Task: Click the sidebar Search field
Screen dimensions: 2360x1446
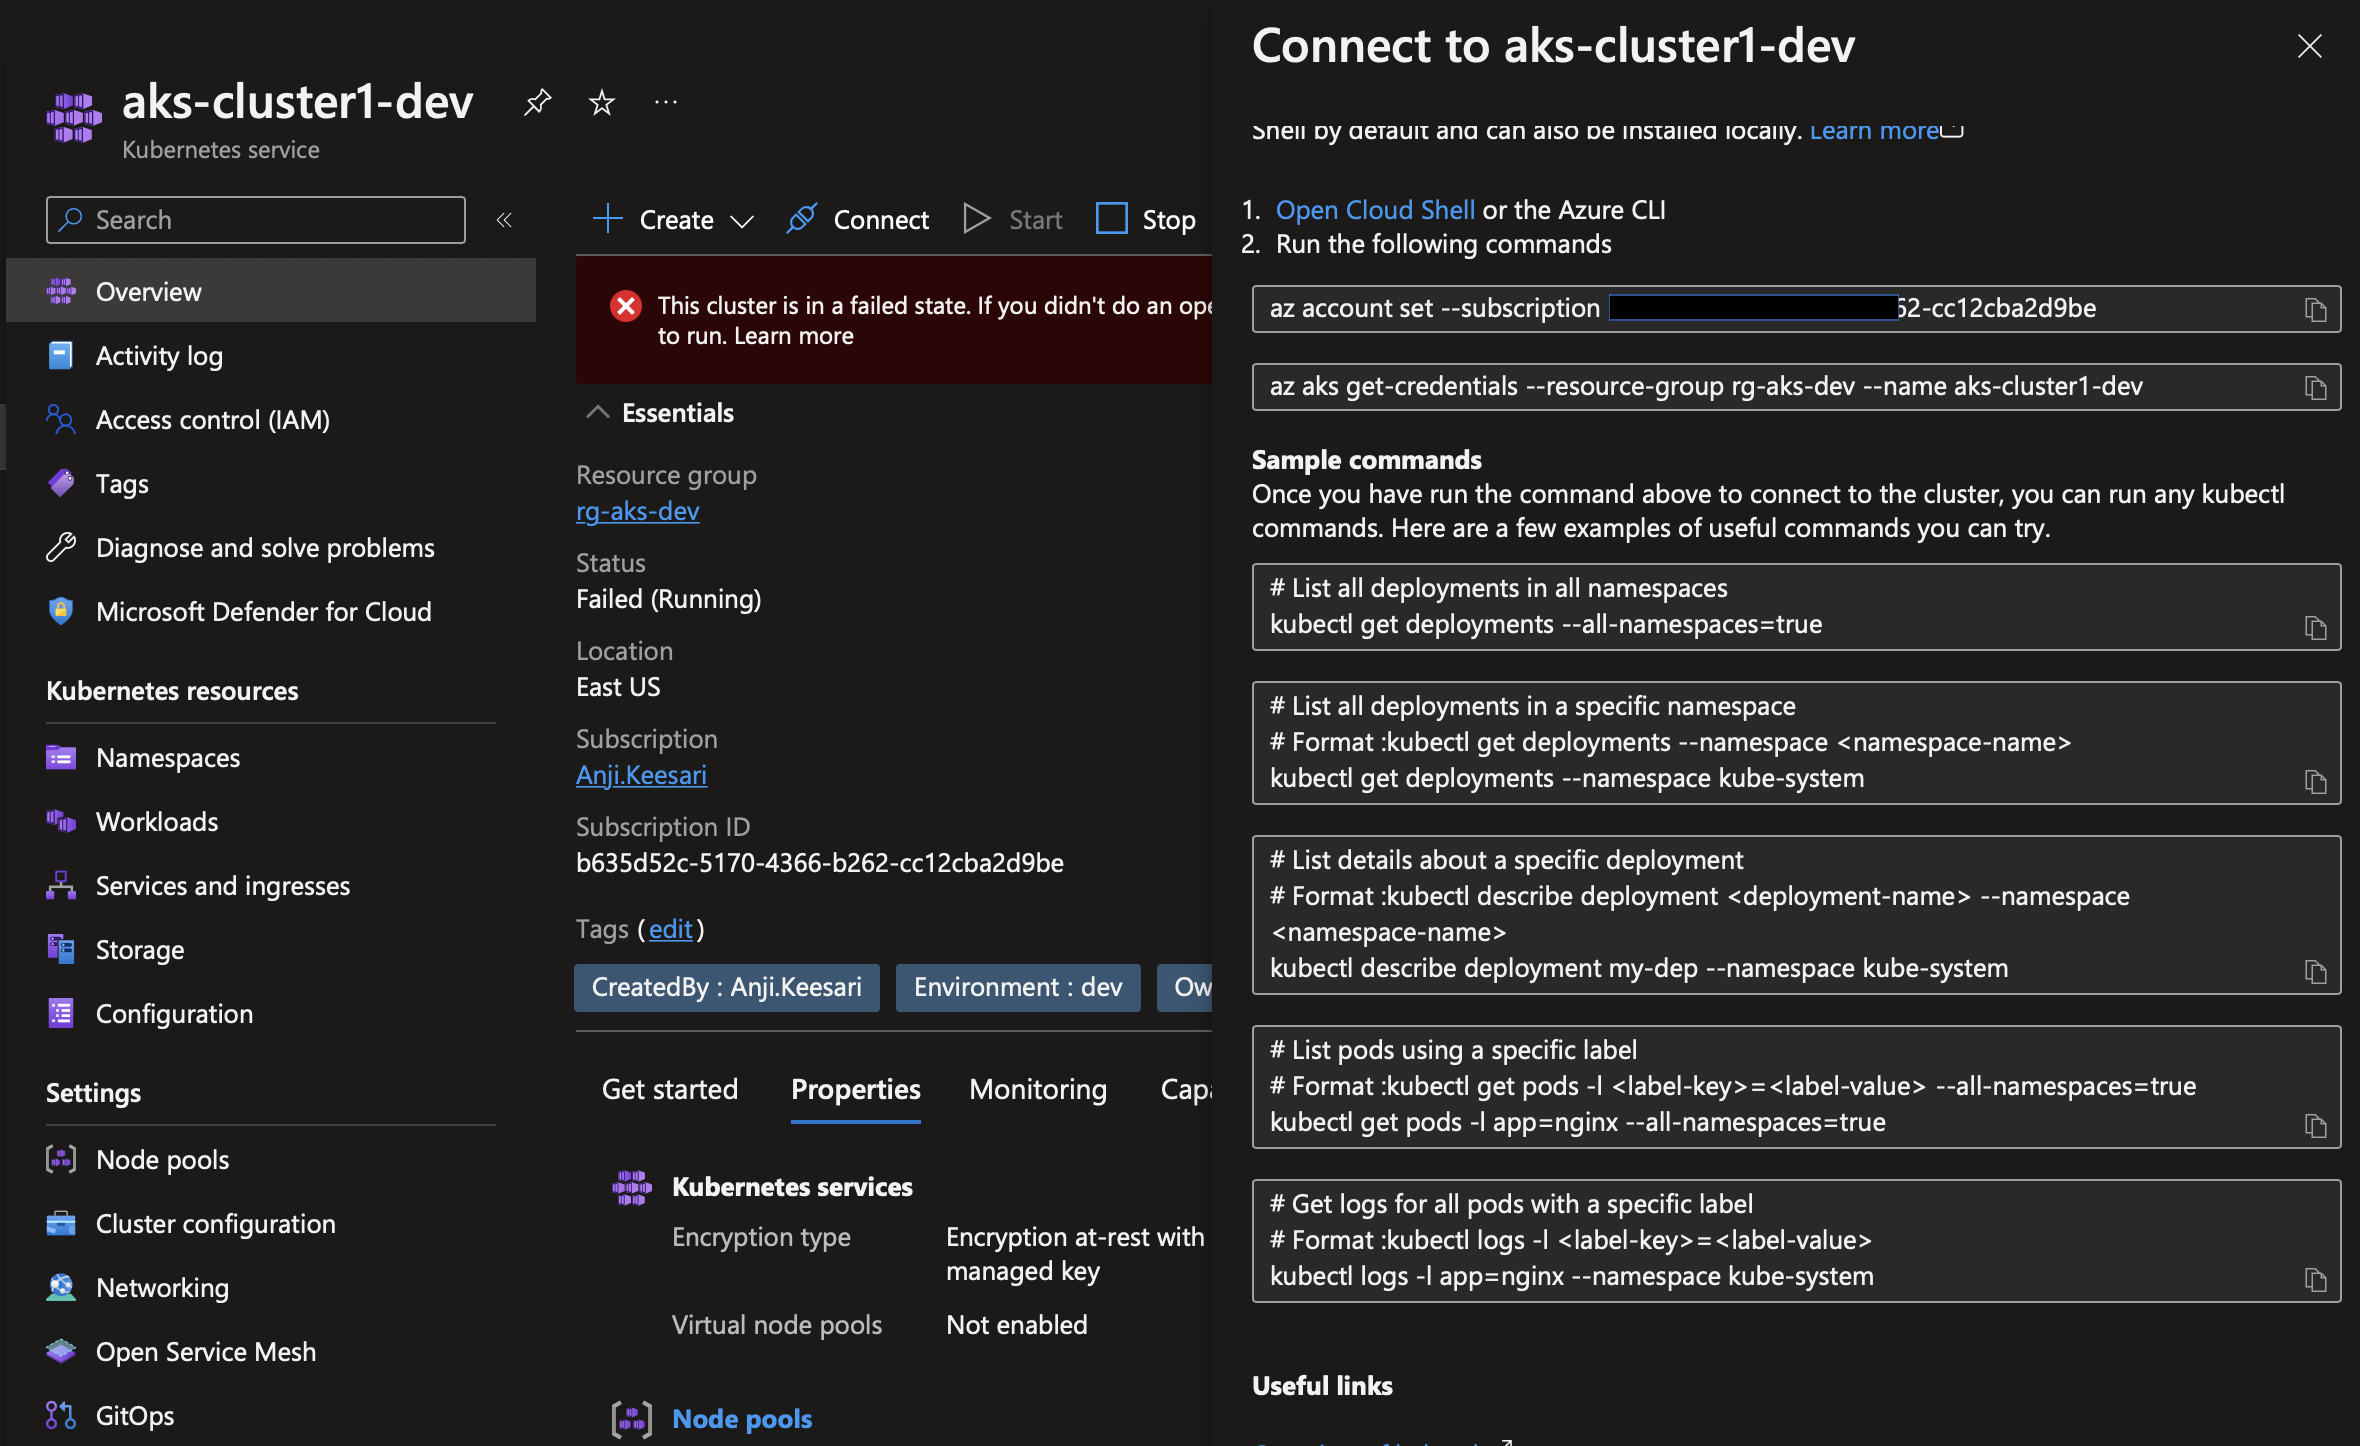Action: (256, 220)
